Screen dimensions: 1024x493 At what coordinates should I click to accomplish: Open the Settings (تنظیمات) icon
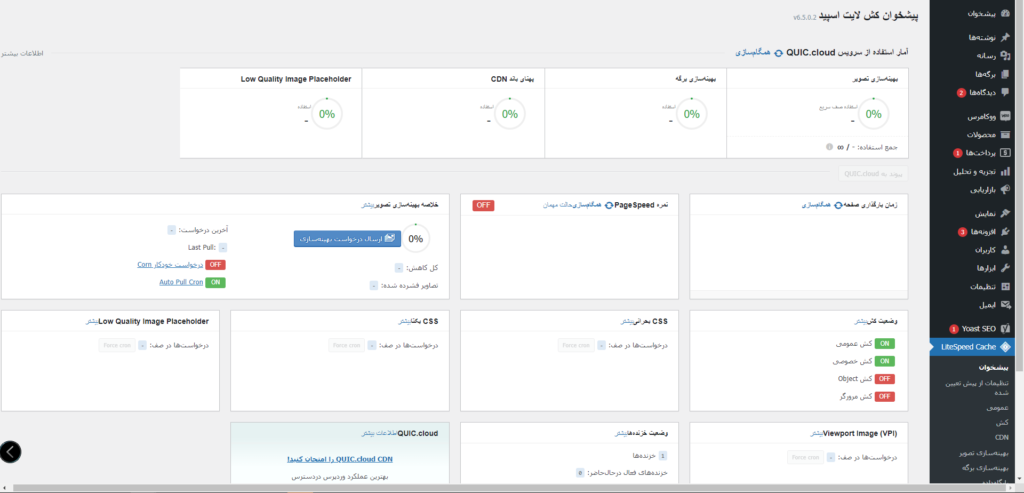click(1005, 286)
